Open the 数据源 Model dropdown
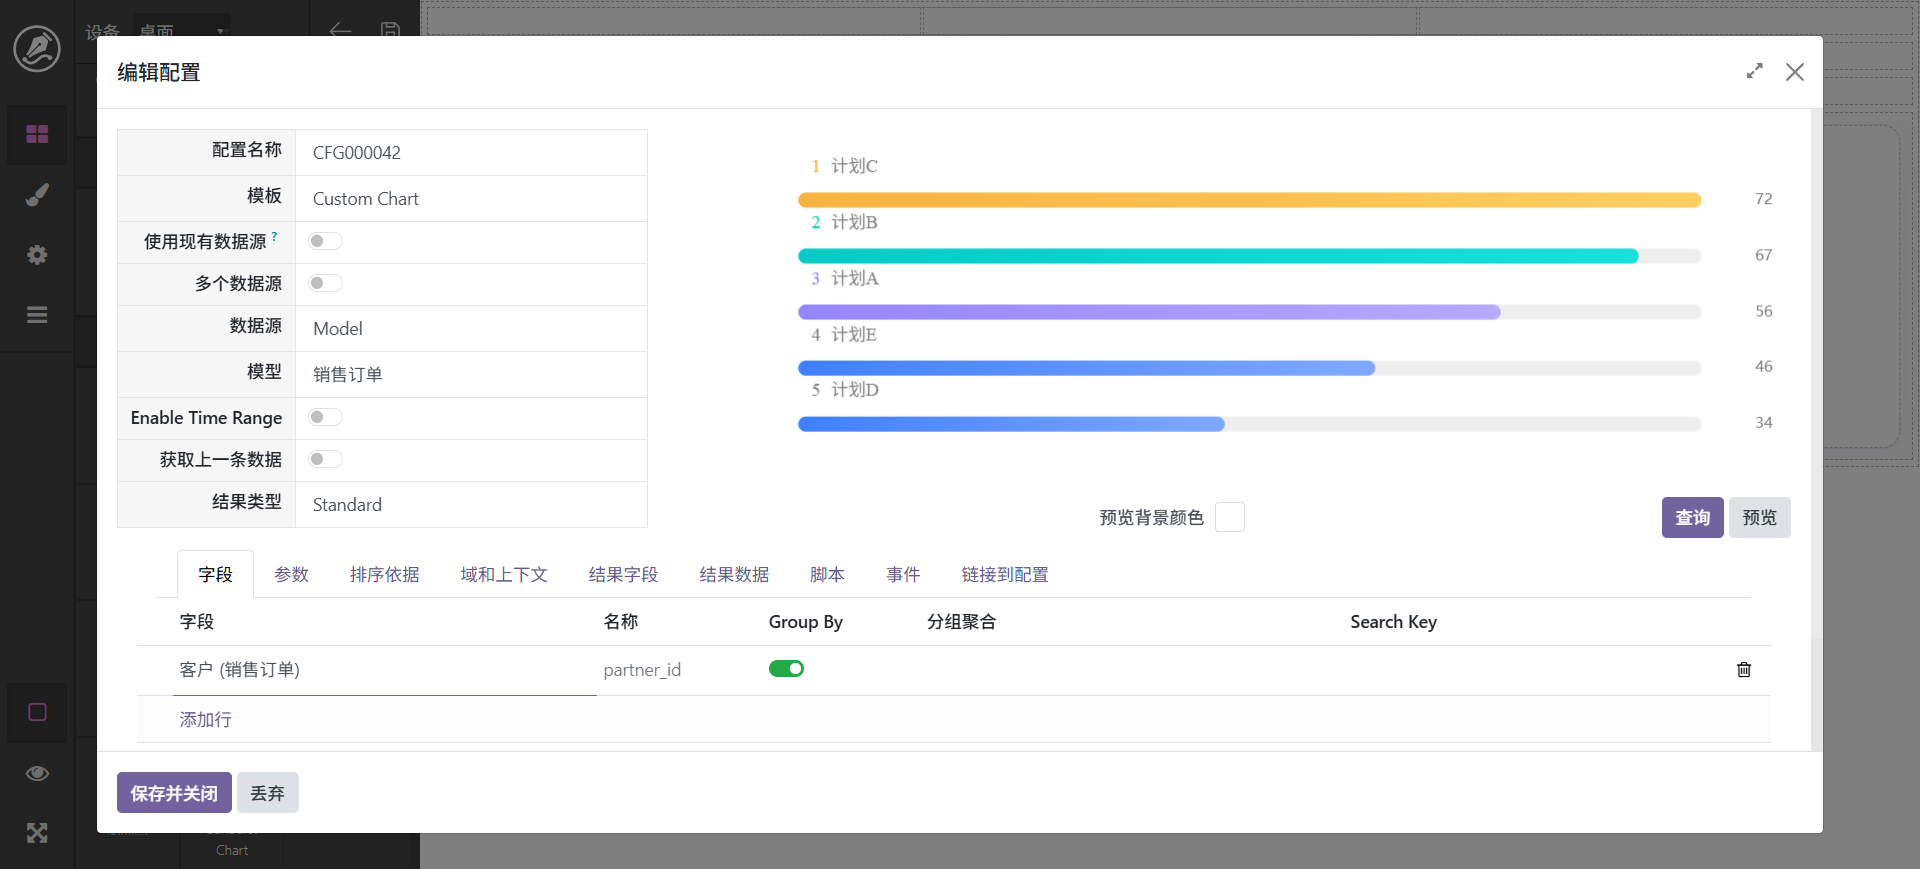Screen dimensions: 1920x869 [x=470, y=329]
